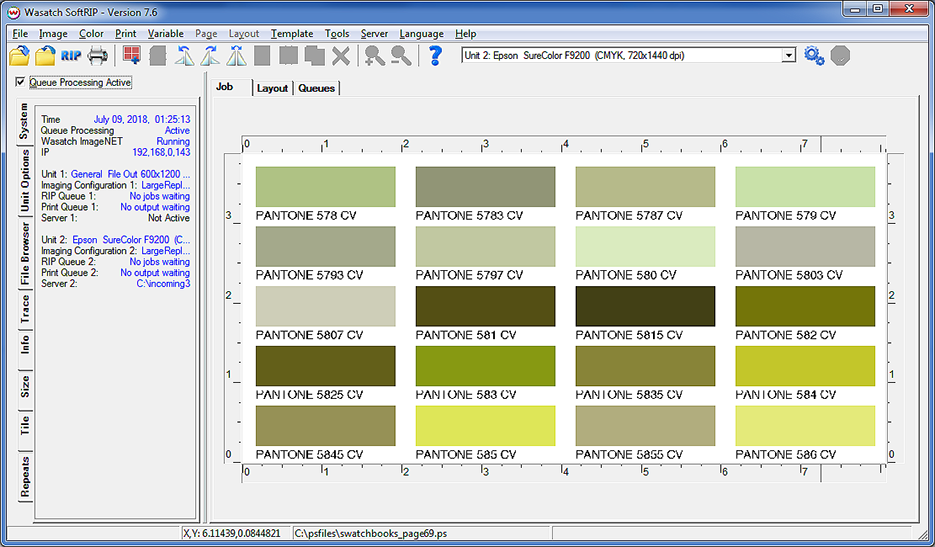Click the Active queue processing status
The width and height of the screenshot is (935, 547).
coord(177,131)
